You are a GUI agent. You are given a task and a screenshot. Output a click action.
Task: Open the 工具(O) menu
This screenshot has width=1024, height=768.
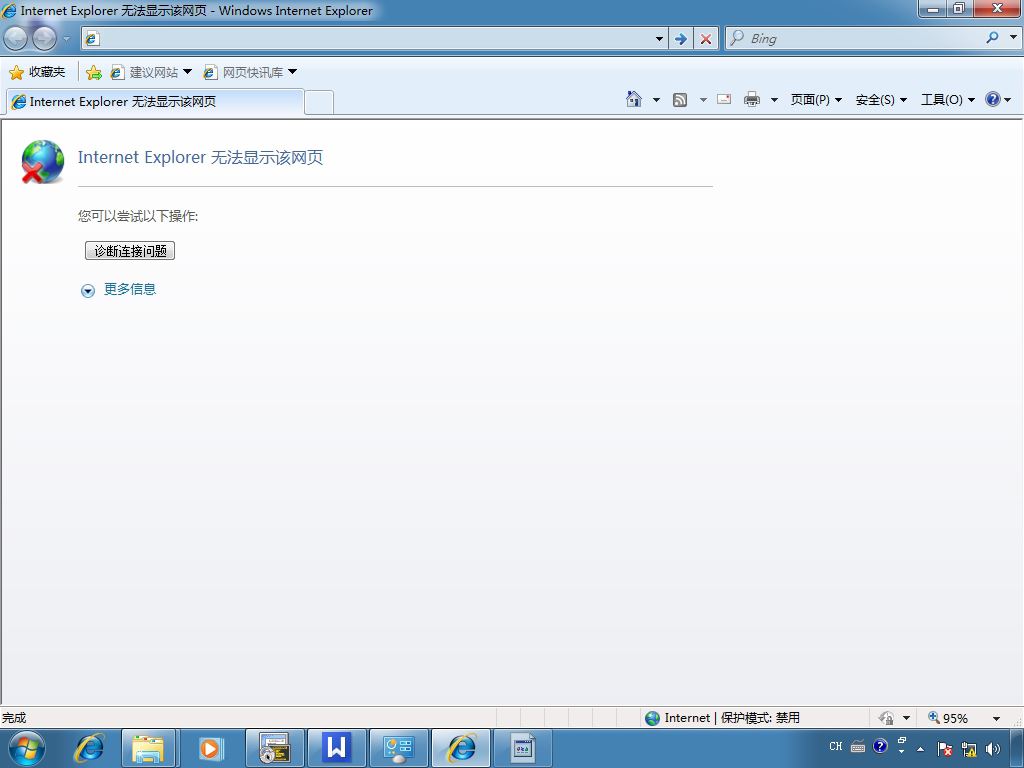tap(948, 100)
